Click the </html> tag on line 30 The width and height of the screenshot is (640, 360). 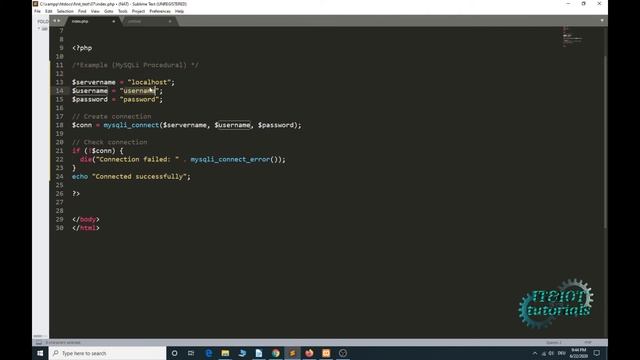click(x=86, y=228)
